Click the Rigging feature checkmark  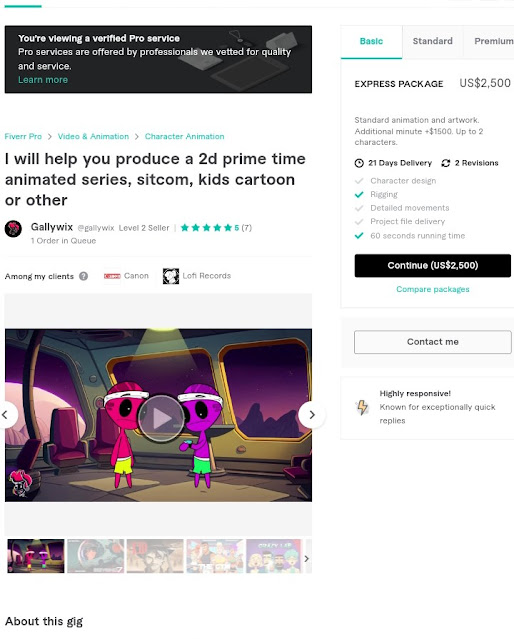pyautogui.click(x=359, y=194)
